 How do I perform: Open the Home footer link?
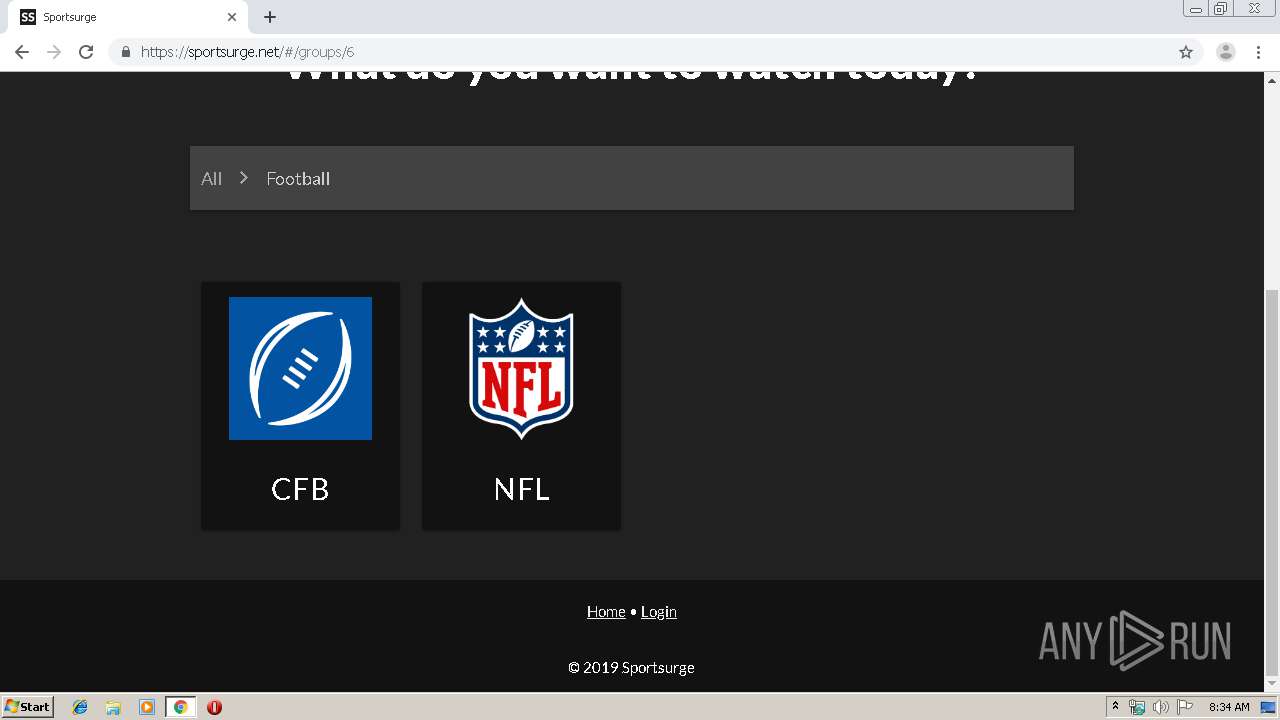(x=606, y=611)
